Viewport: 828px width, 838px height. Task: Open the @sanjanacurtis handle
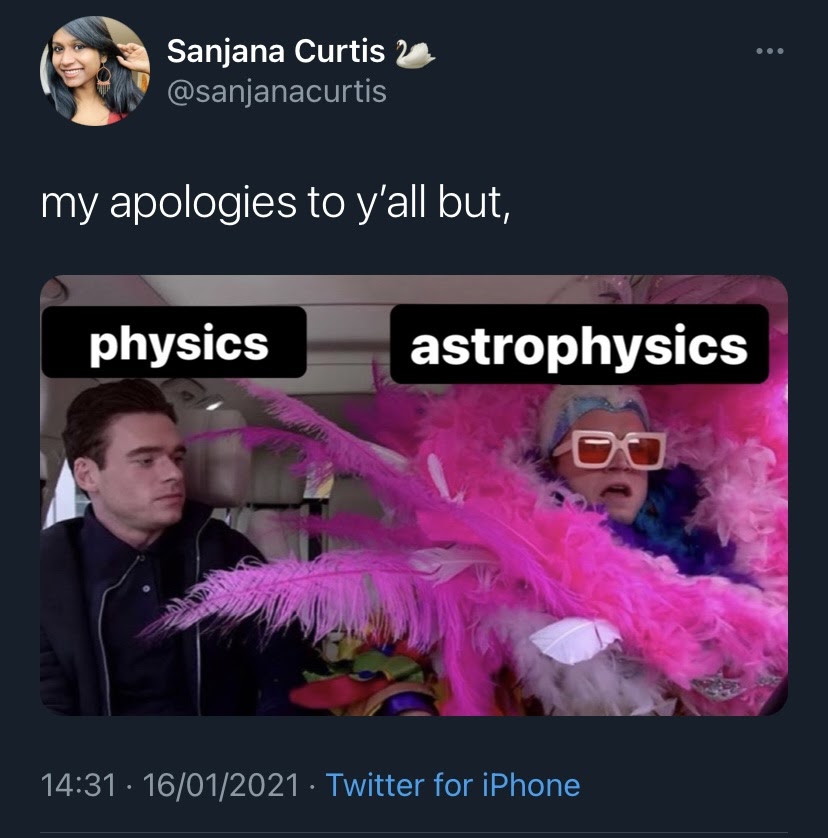[276, 92]
